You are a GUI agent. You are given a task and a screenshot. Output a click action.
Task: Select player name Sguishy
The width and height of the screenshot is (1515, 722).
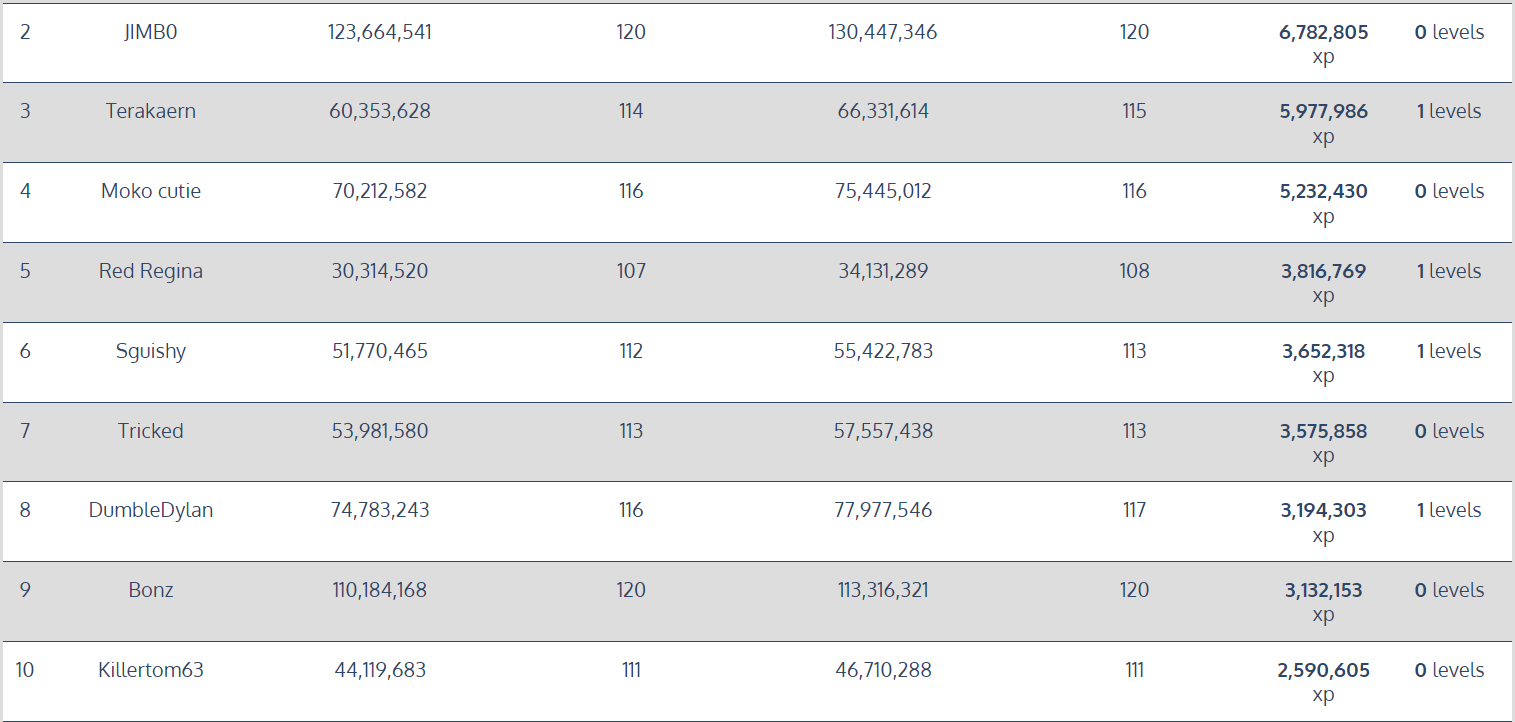tap(151, 351)
